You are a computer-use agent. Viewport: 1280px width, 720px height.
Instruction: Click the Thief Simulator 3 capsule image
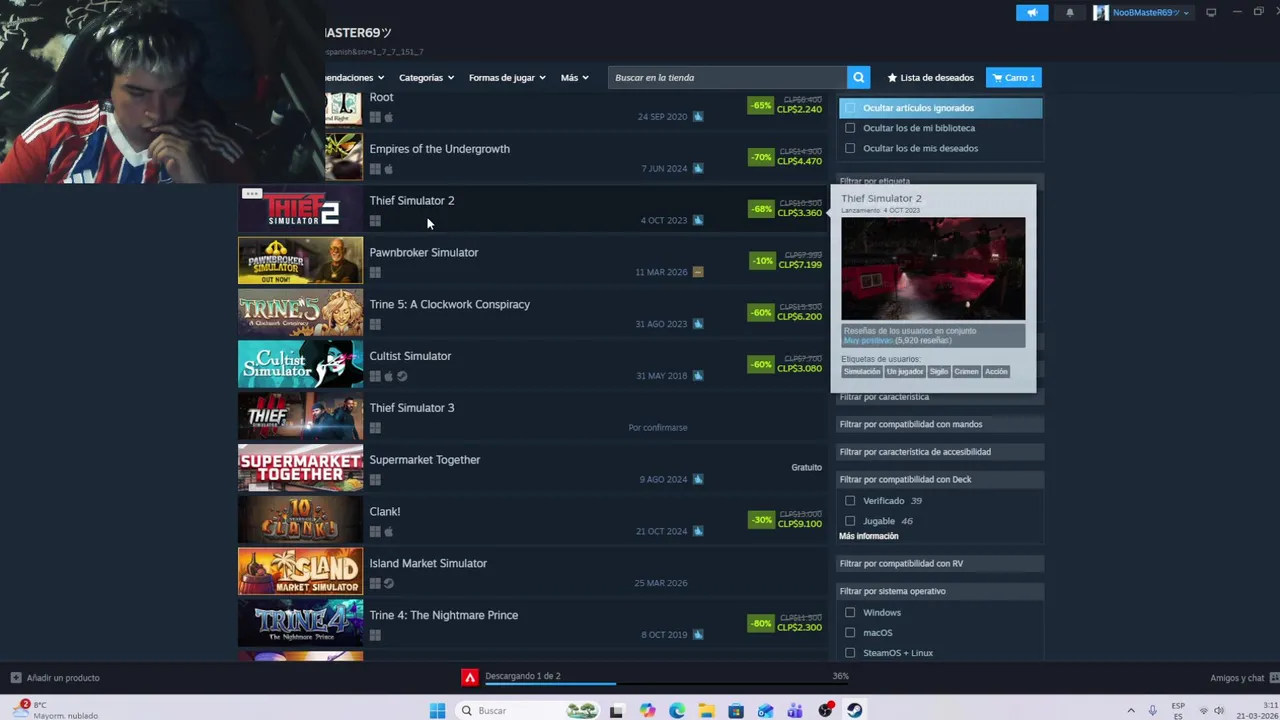[x=300, y=417]
